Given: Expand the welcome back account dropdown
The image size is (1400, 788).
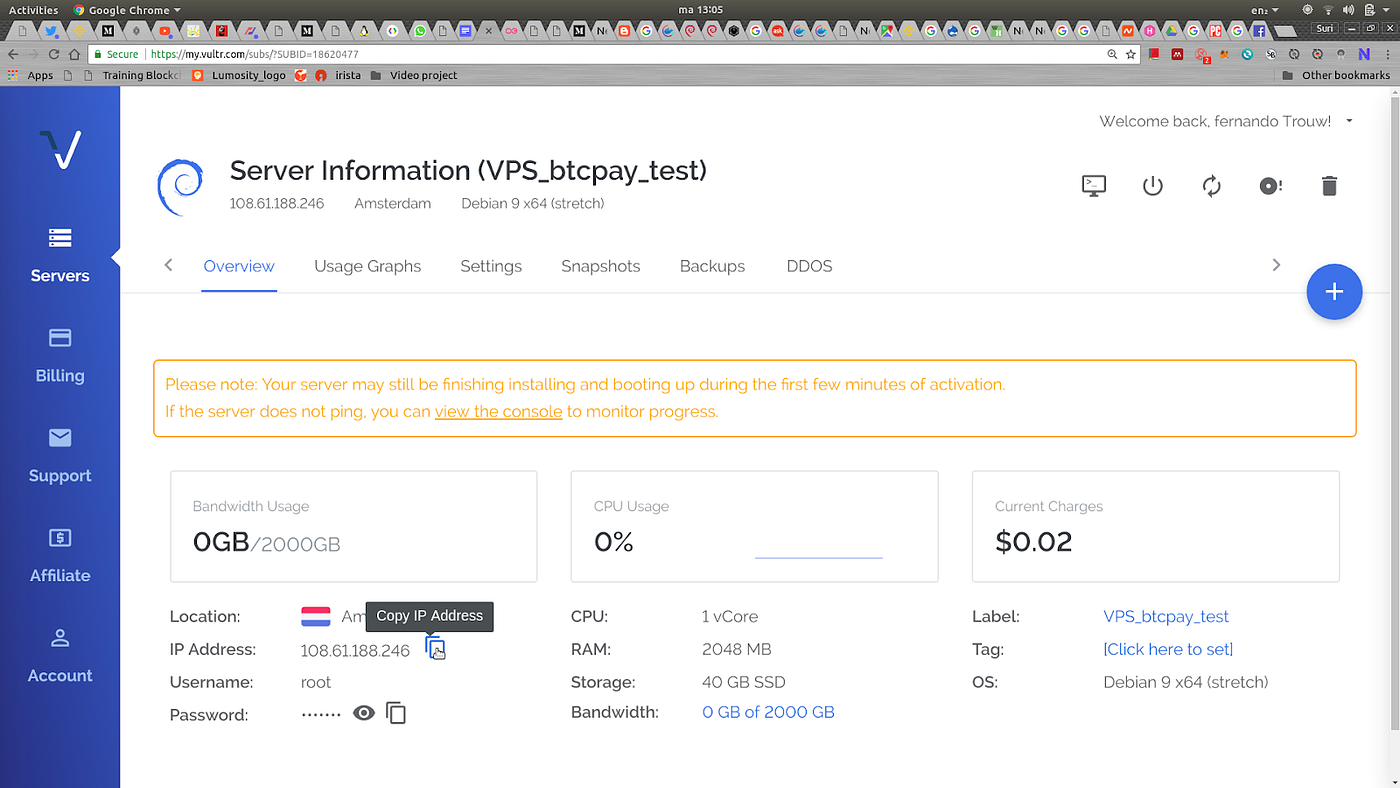Looking at the screenshot, I should point(1348,120).
